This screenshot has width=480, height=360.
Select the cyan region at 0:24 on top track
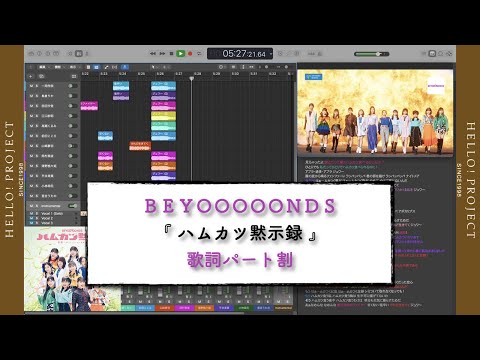(x=121, y=86)
